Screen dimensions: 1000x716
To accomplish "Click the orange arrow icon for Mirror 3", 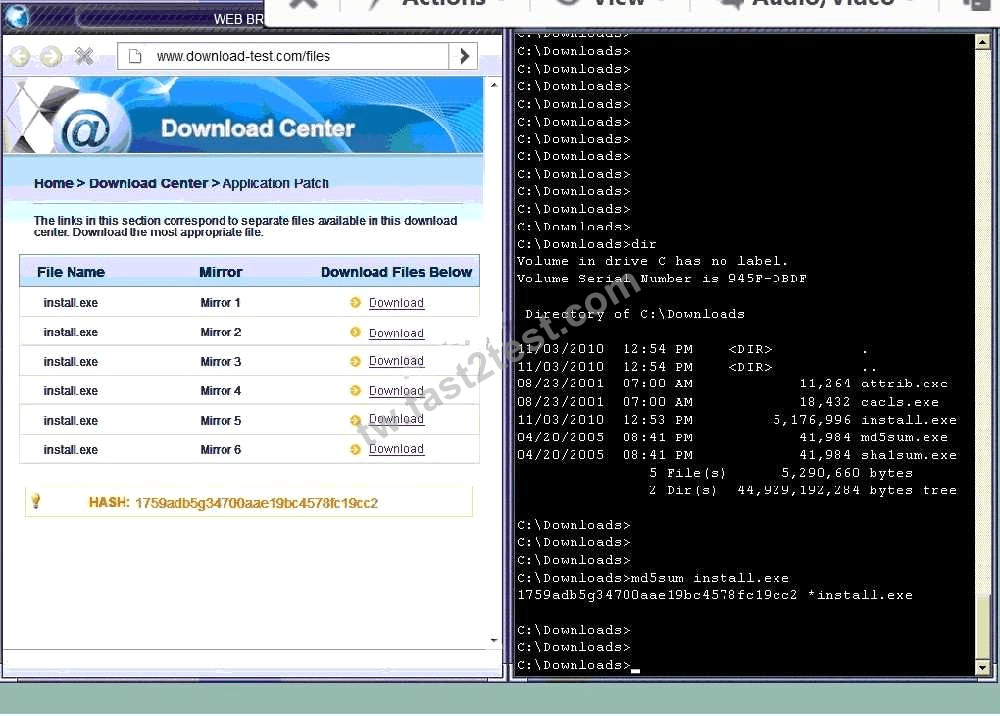I will [x=356, y=362].
